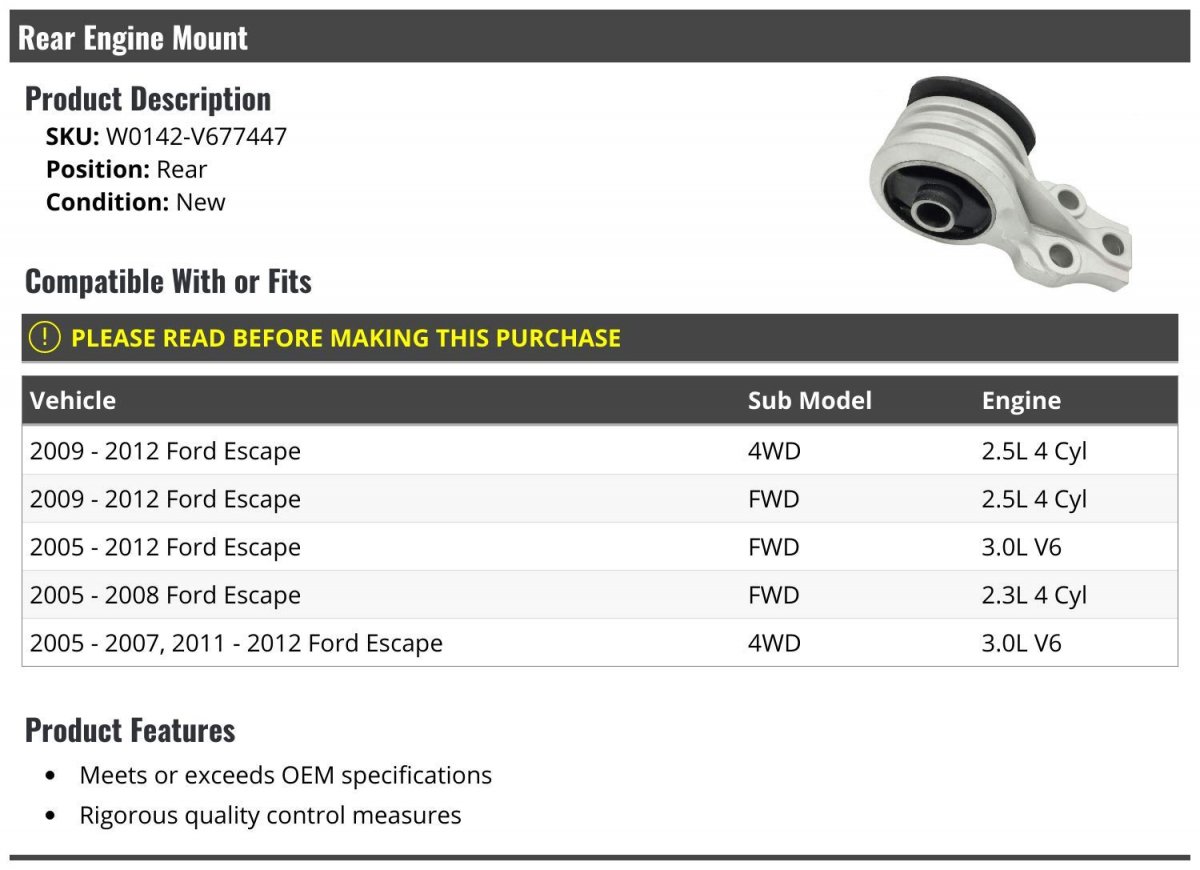Screen dimensions: 1200x870
Task: Click the Rigorous quality control measures bullet
Action: [270, 815]
